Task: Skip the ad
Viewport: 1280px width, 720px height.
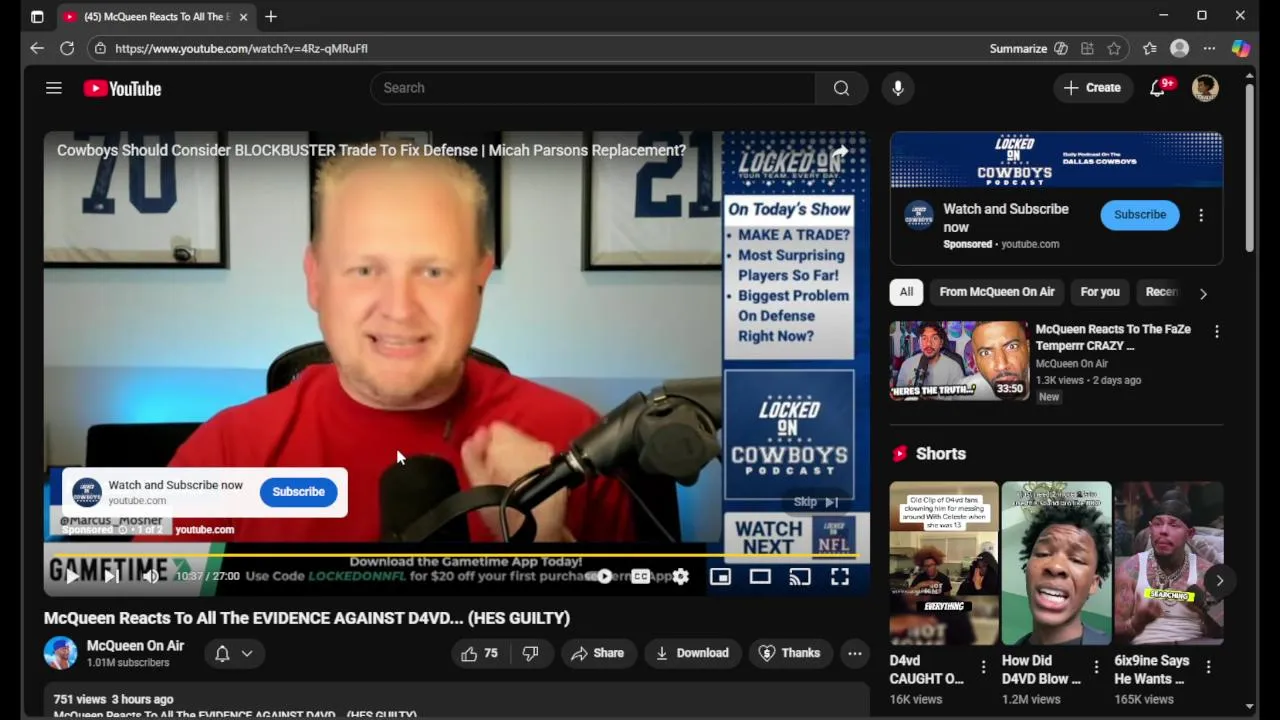Action: coord(816,502)
